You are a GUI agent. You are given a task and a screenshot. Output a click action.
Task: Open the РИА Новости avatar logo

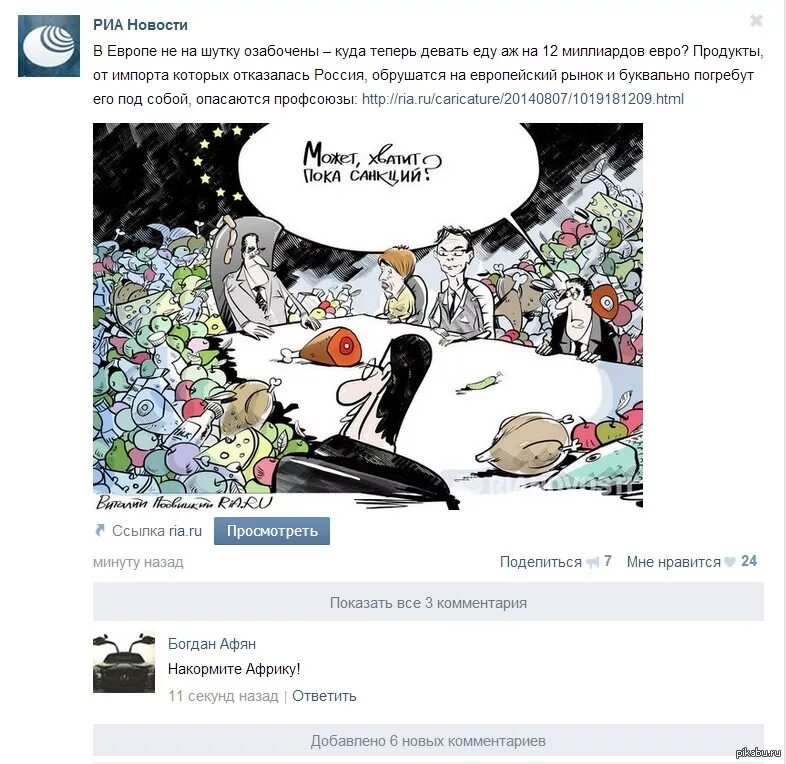pyautogui.click(x=49, y=46)
